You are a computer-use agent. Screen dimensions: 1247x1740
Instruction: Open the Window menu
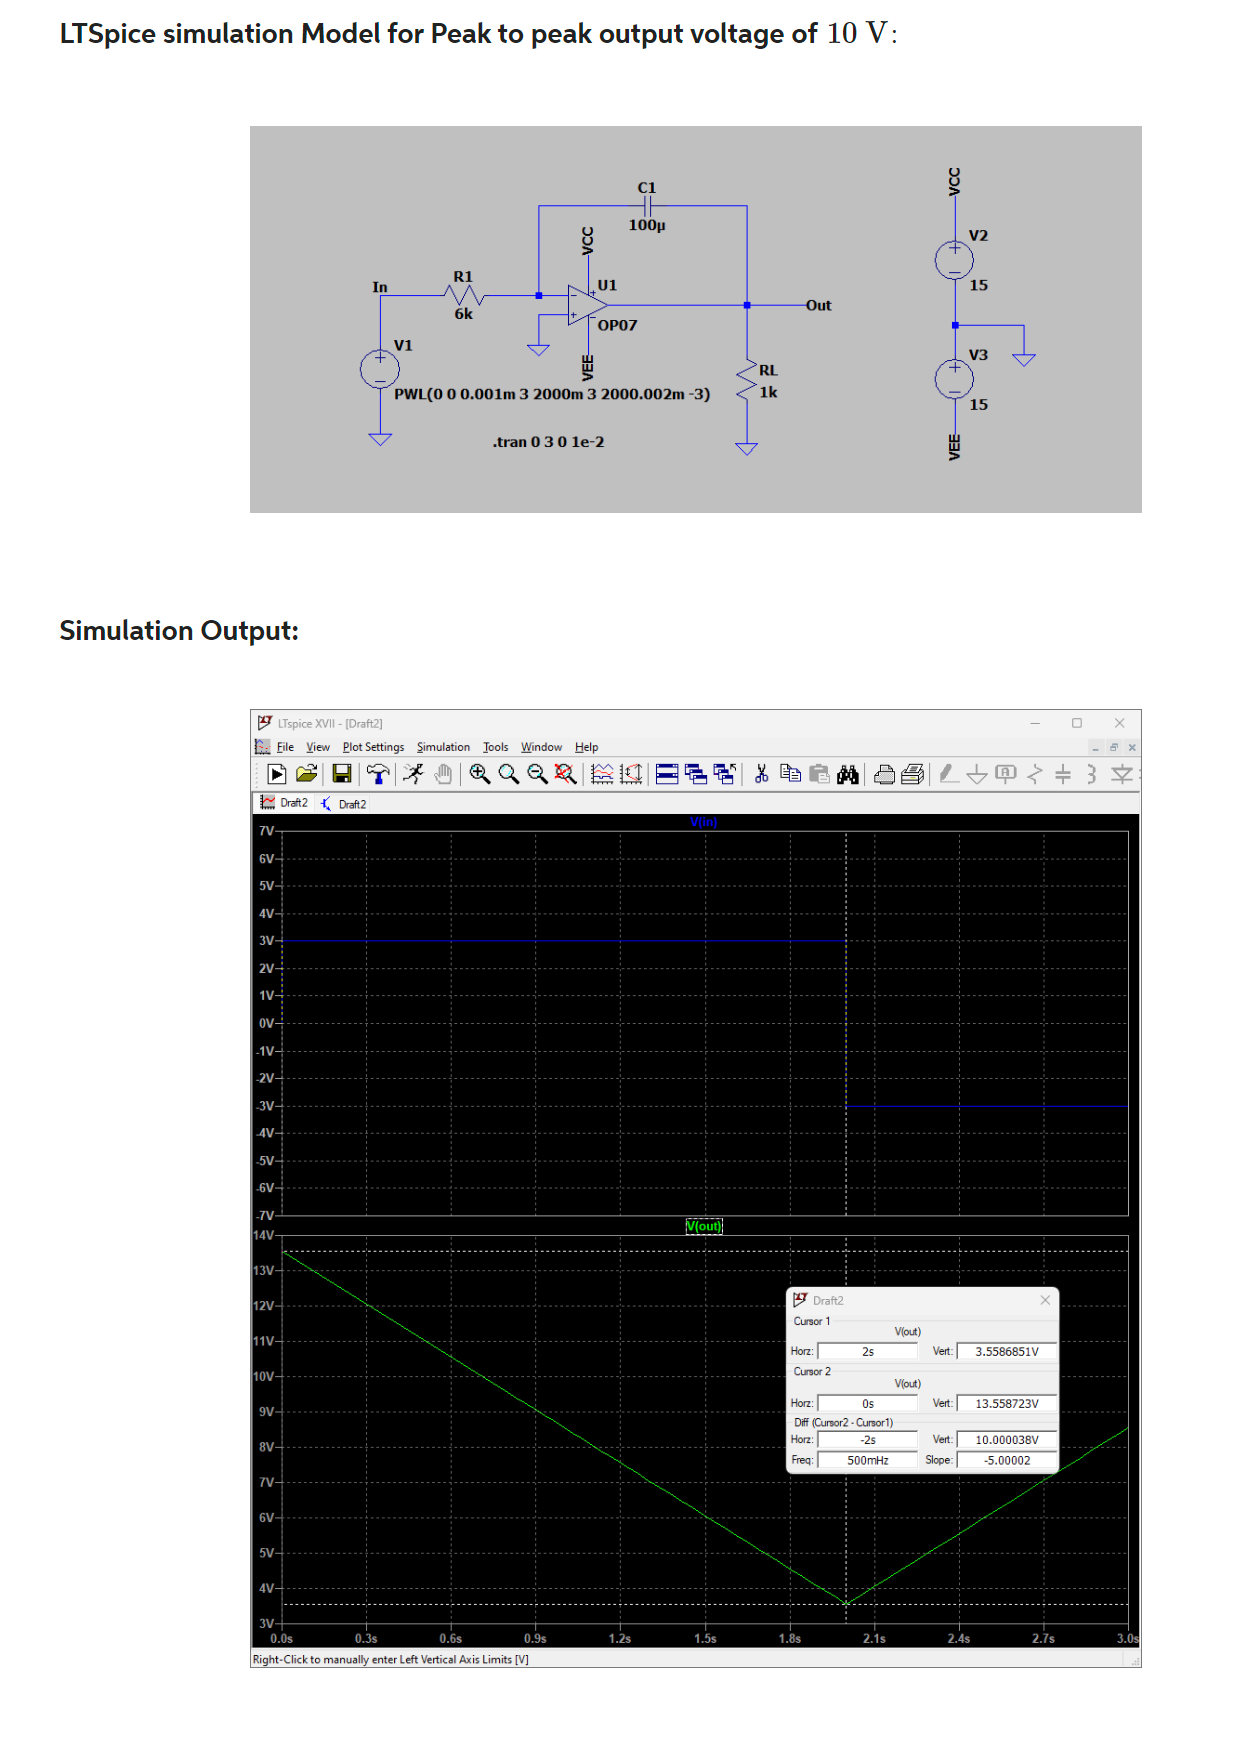pyautogui.click(x=541, y=747)
